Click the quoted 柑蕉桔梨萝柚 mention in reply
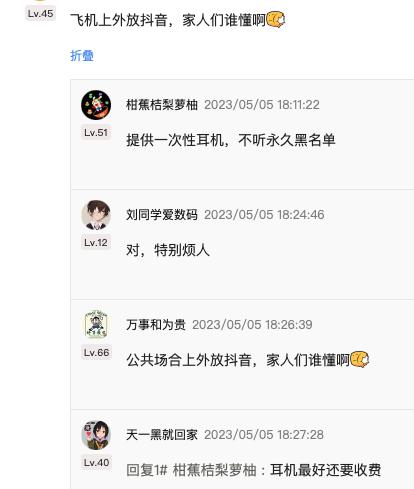The image size is (414, 489). coord(215,470)
